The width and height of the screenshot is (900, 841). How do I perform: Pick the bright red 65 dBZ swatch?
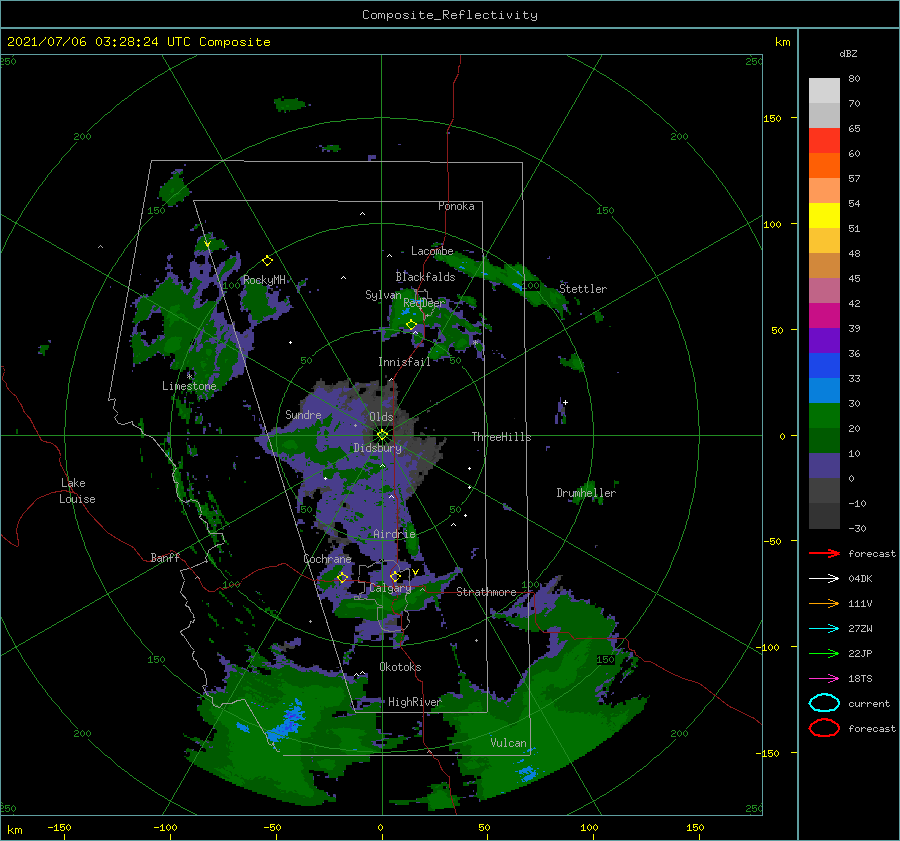[x=824, y=140]
